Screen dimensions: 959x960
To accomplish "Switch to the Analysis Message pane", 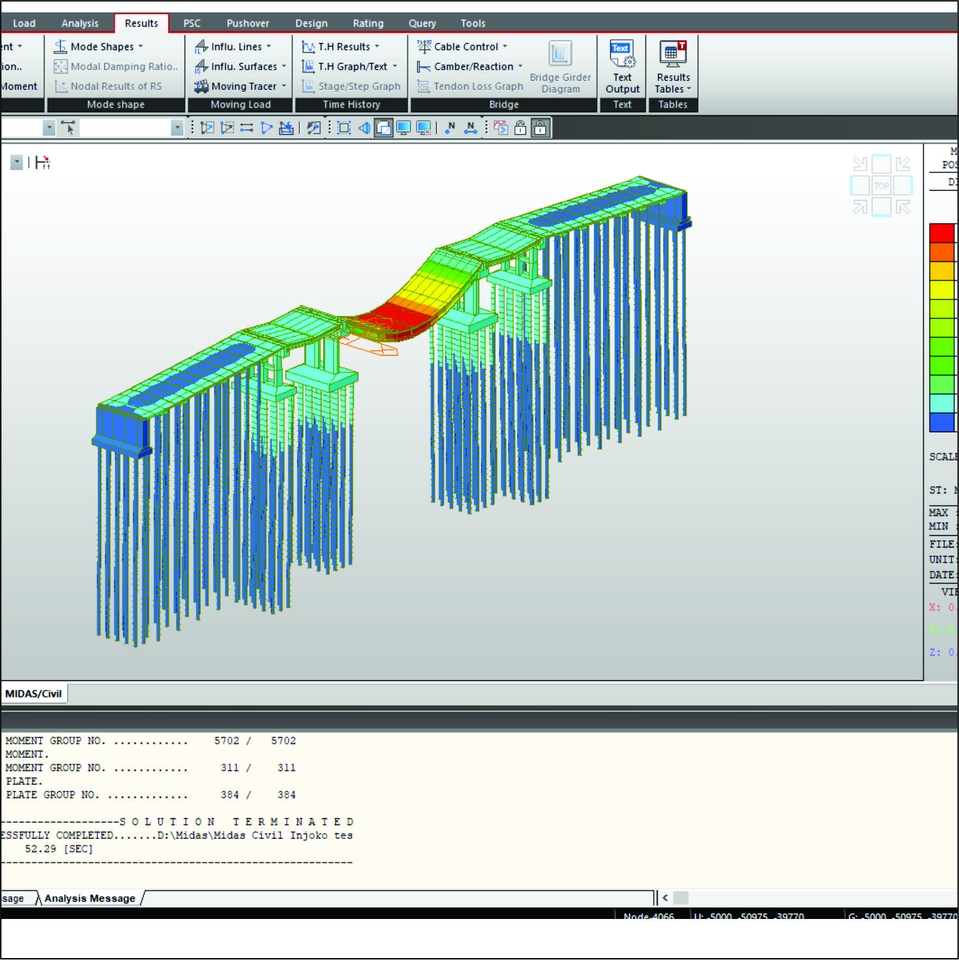I will point(90,898).
